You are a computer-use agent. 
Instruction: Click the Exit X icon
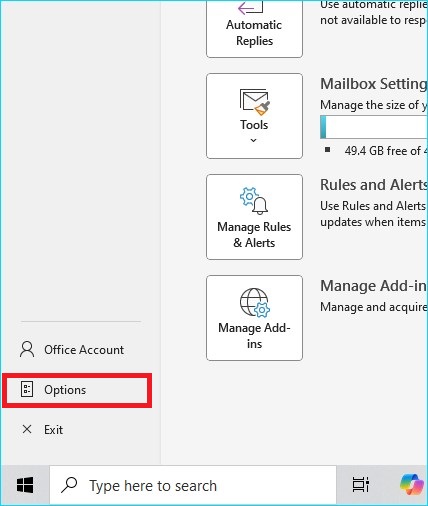(x=27, y=429)
